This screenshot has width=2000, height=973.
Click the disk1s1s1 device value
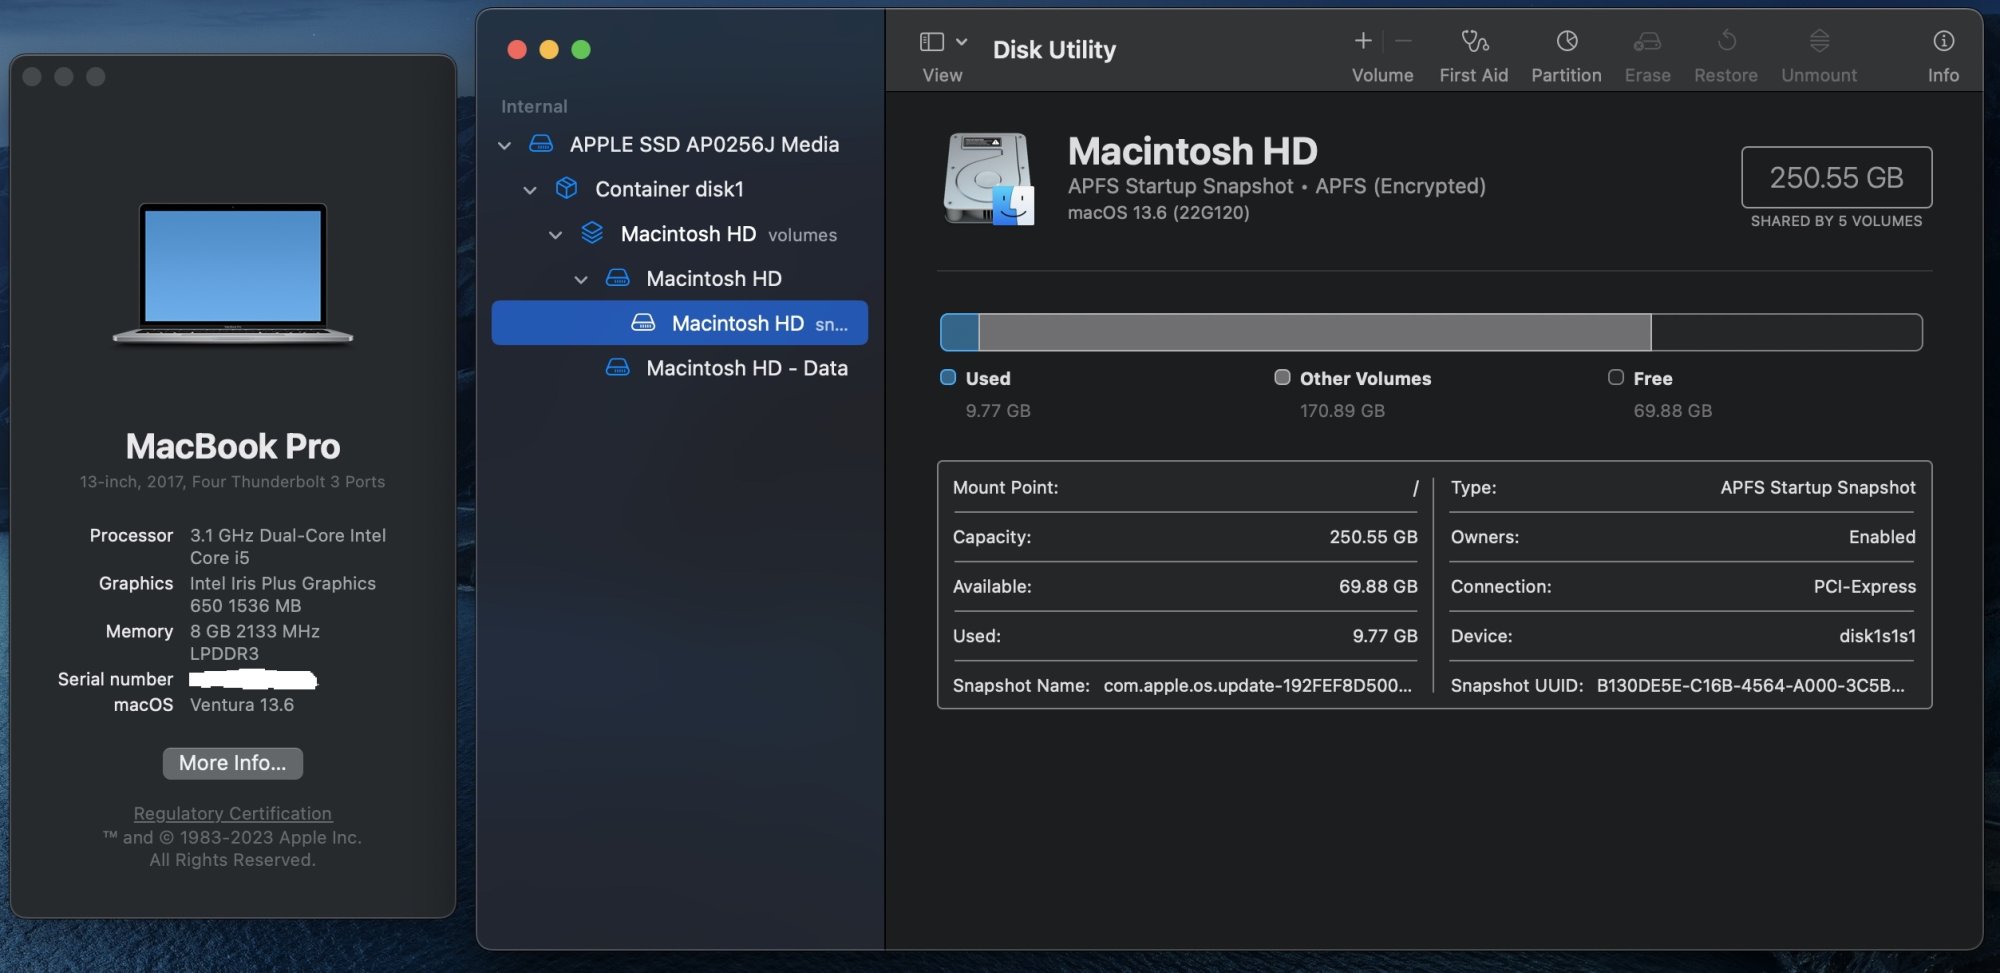[1877, 636]
